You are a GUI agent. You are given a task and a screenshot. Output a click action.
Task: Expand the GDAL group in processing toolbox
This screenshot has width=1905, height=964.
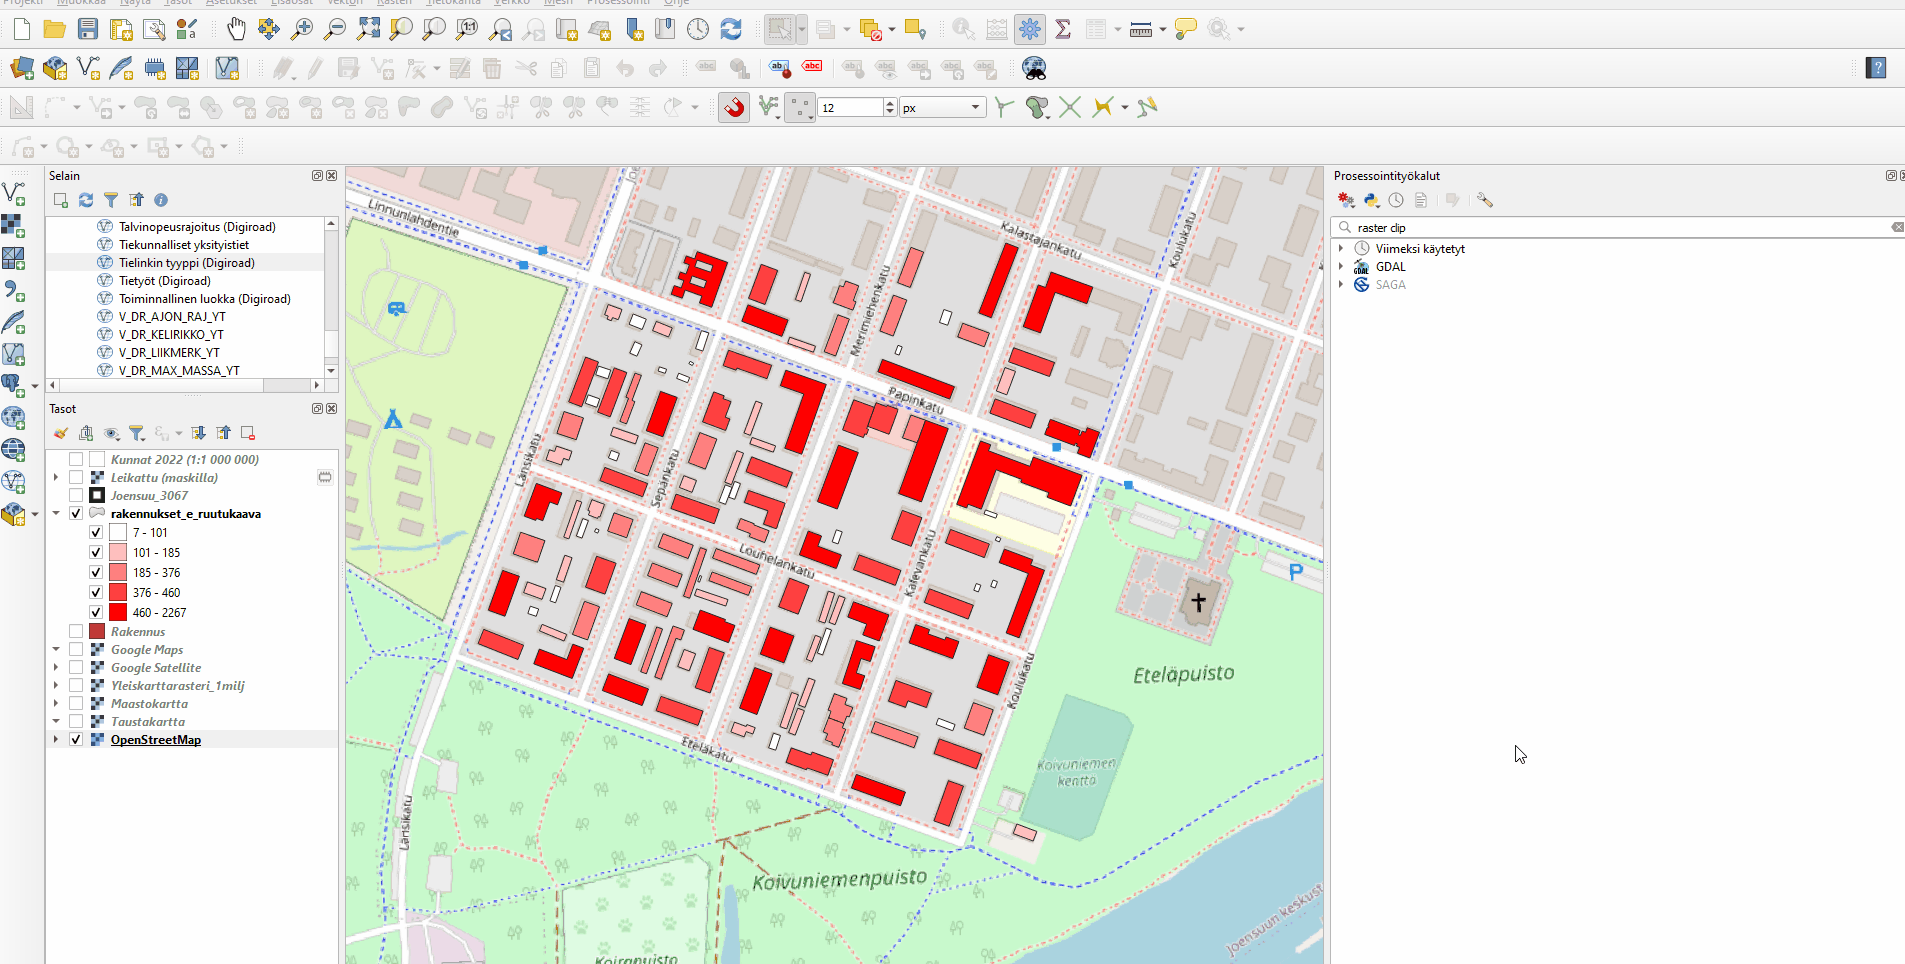pos(1341,267)
